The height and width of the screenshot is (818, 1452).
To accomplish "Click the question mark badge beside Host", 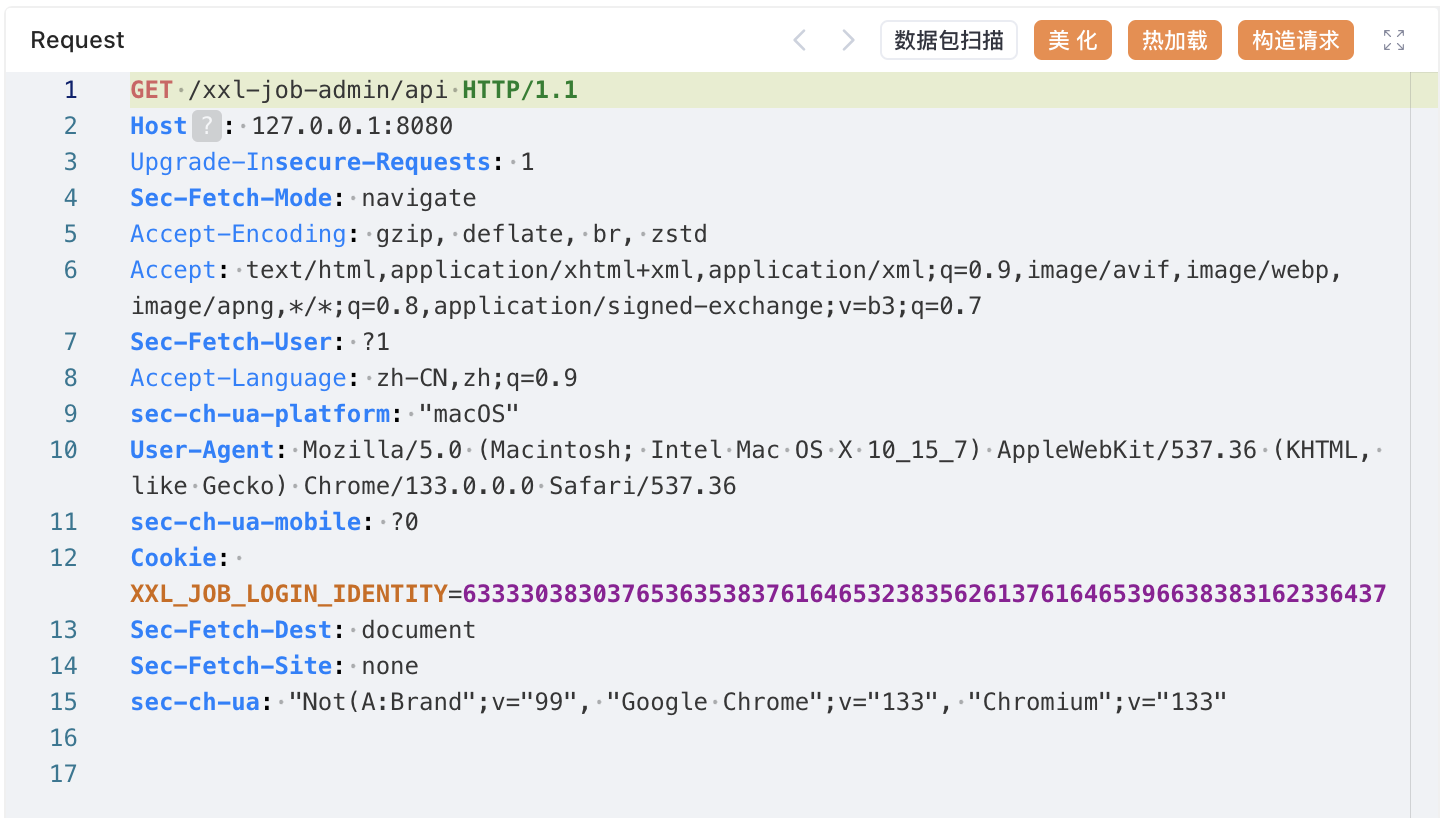I will [205, 126].
